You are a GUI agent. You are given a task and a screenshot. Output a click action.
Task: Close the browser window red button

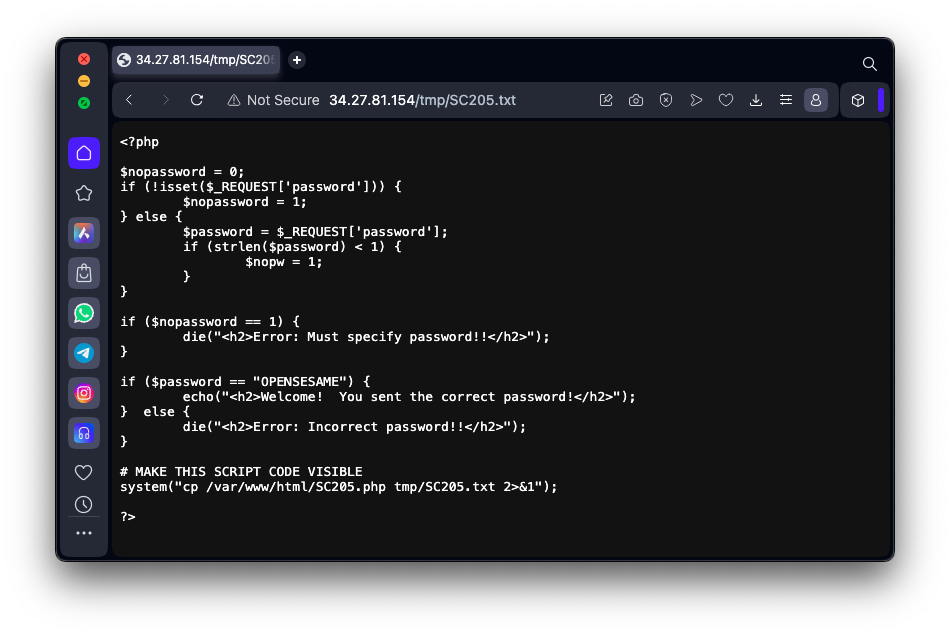click(x=84, y=59)
